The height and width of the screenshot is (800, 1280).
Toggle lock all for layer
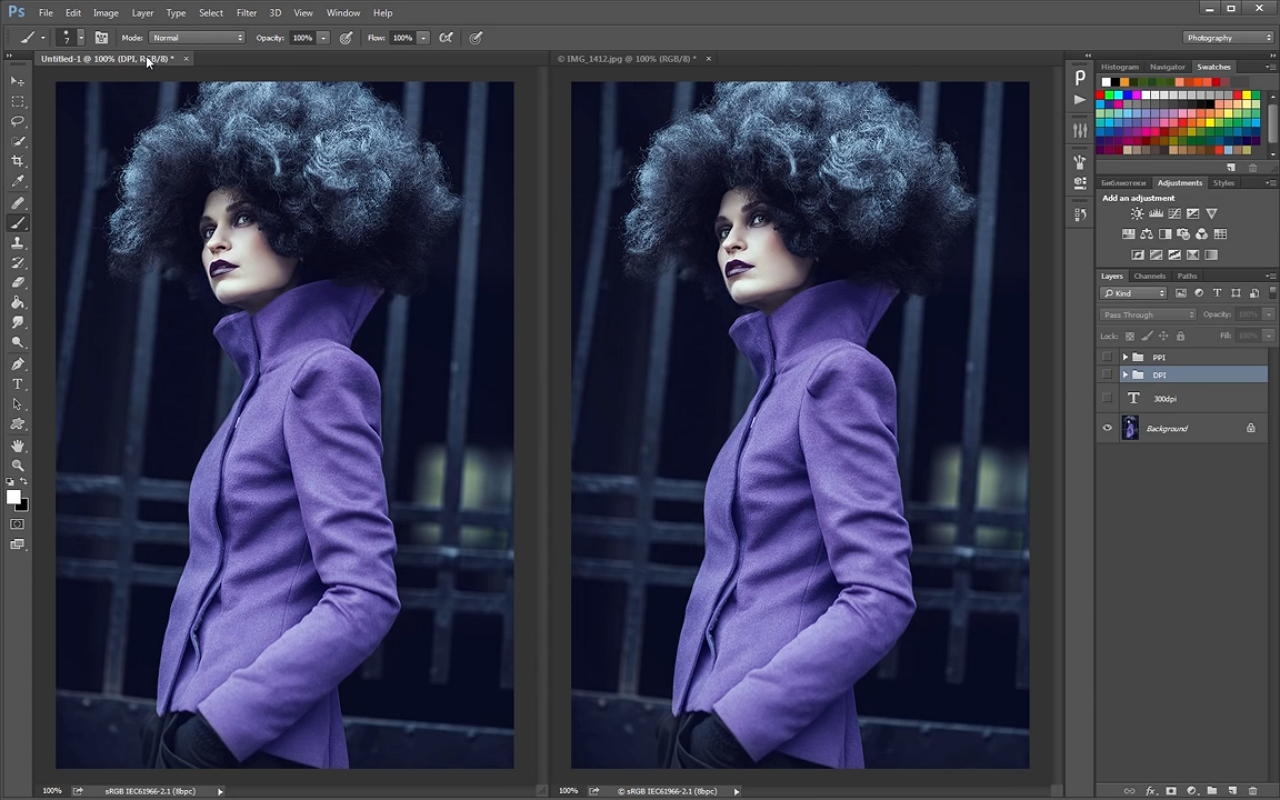click(x=1180, y=336)
